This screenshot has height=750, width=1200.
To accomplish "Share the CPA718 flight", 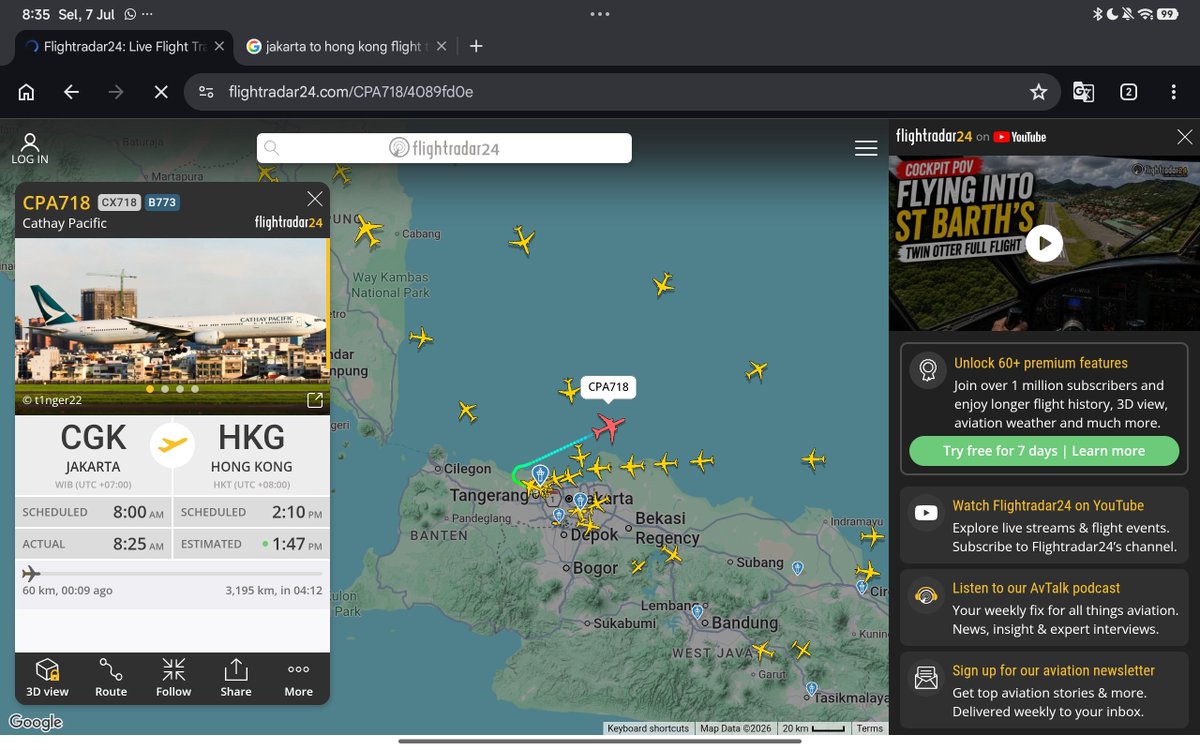I will [236, 677].
